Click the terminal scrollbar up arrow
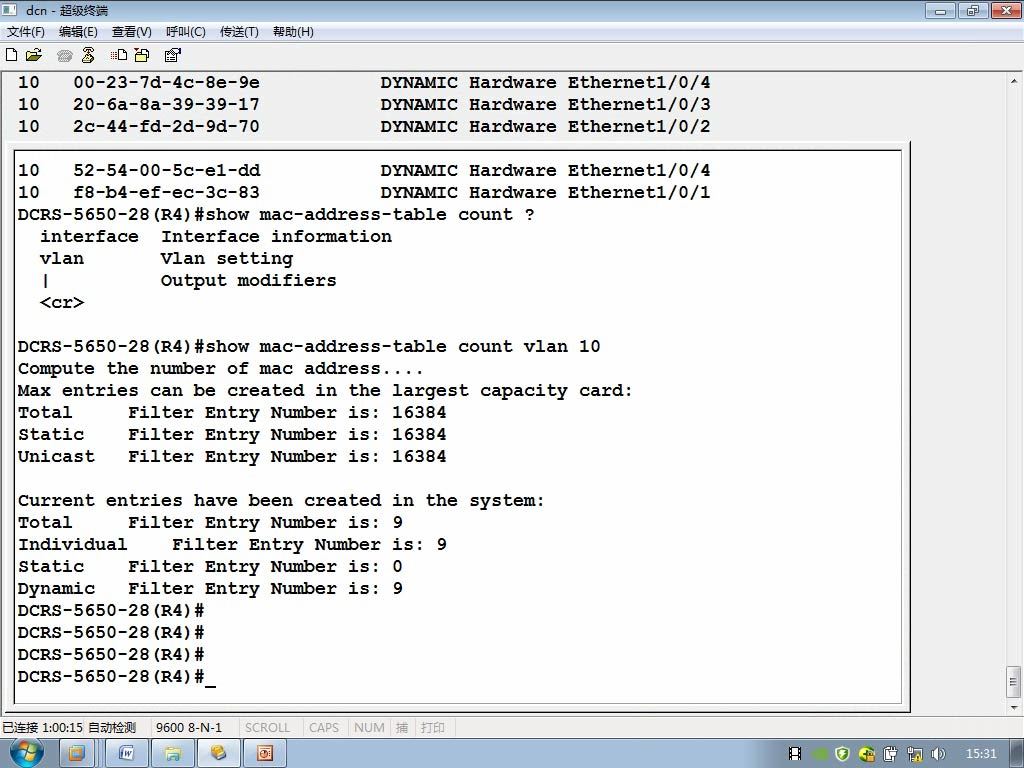This screenshot has width=1024, height=768. pyautogui.click(x=1014, y=81)
